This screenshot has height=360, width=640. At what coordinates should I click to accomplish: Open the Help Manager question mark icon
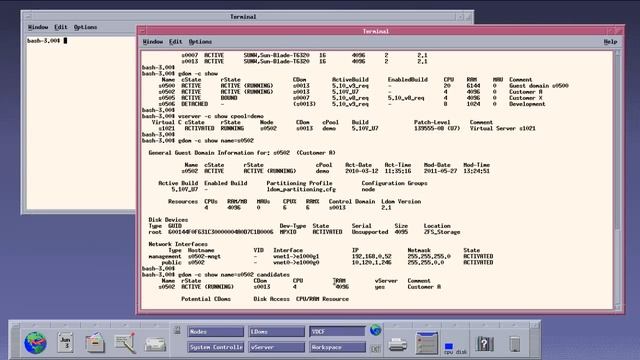click(x=484, y=344)
